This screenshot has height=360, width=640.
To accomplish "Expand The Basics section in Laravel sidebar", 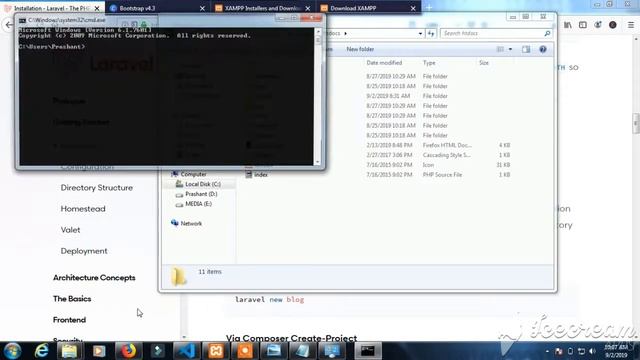I will [72, 299].
